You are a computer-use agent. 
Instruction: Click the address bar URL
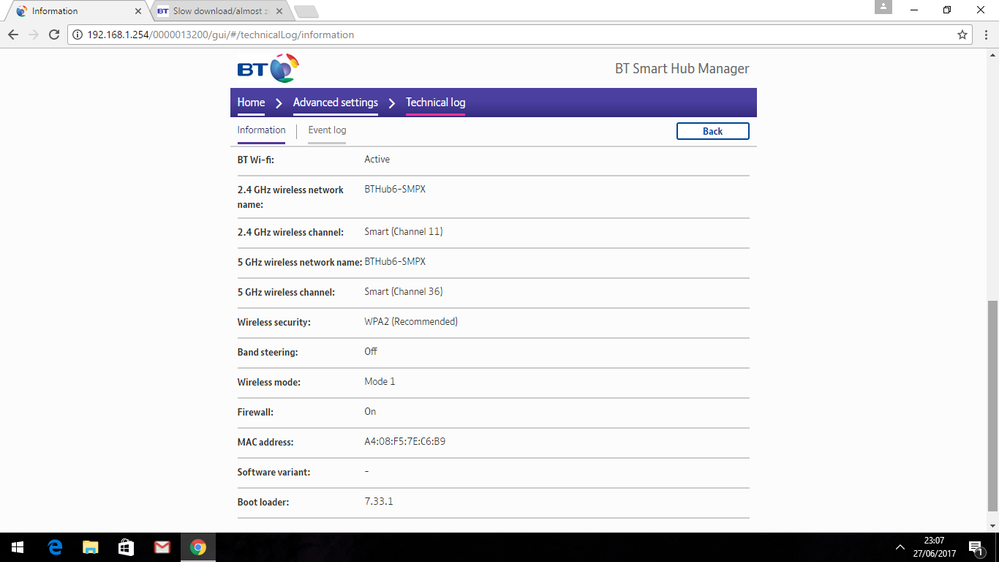point(220,35)
